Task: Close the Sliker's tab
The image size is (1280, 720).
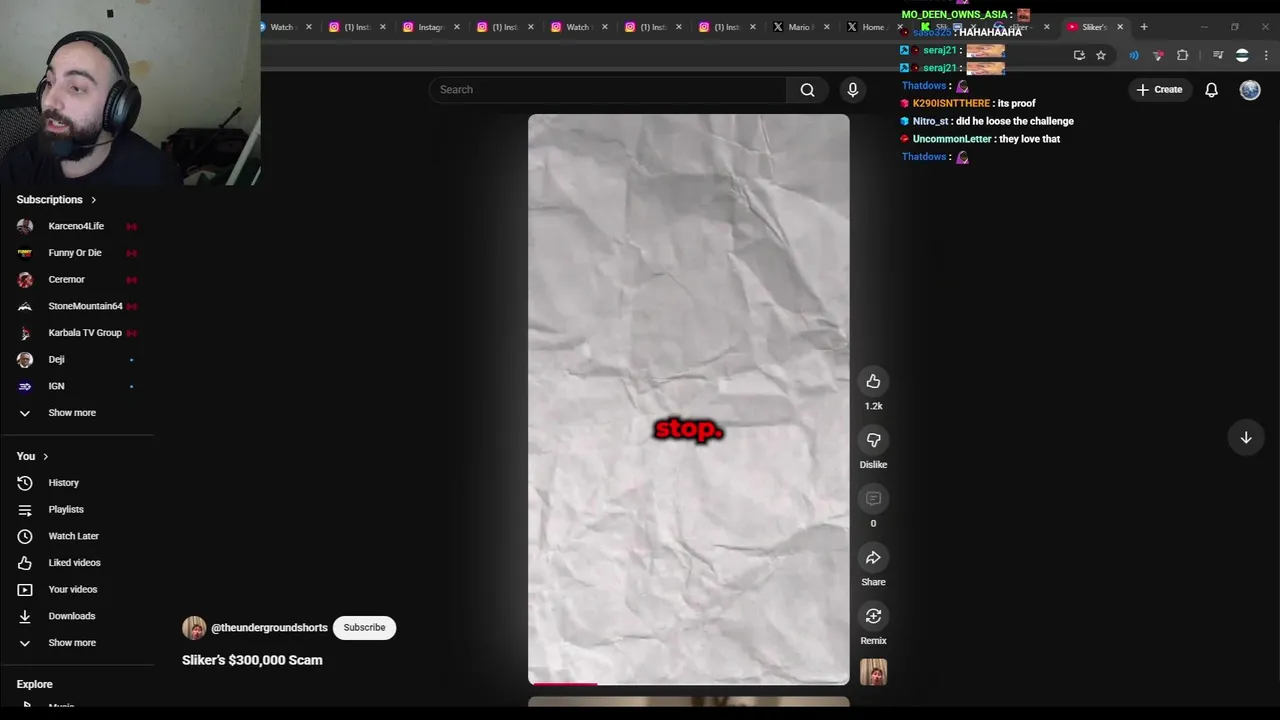Action: [x=1120, y=27]
